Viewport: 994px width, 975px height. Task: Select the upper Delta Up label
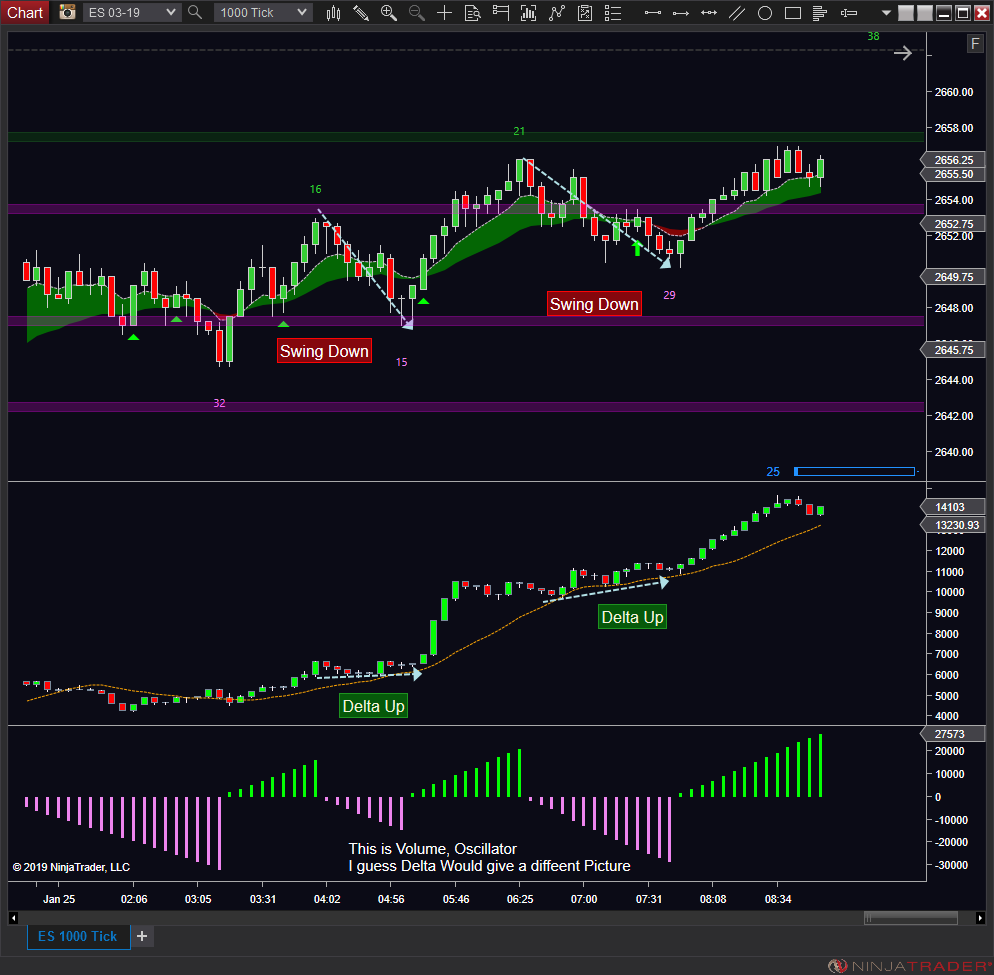(x=632, y=617)
